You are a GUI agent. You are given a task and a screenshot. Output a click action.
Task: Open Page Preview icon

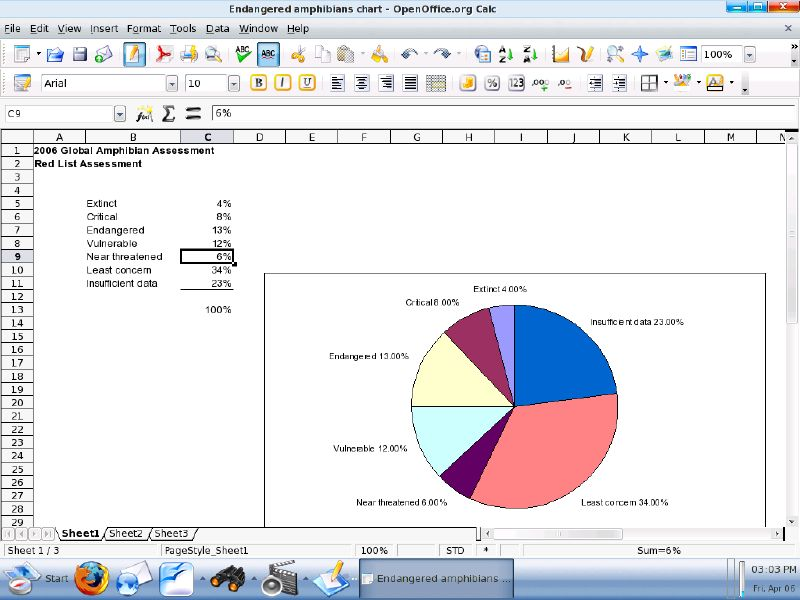click(x=213, y=54)
